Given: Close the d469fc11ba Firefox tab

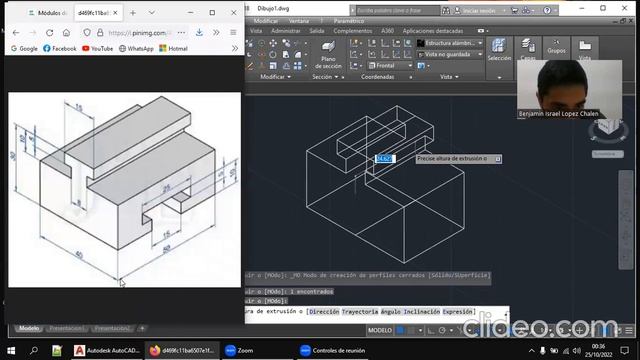Looking at the screenshot, I should (x=115, y=13).
